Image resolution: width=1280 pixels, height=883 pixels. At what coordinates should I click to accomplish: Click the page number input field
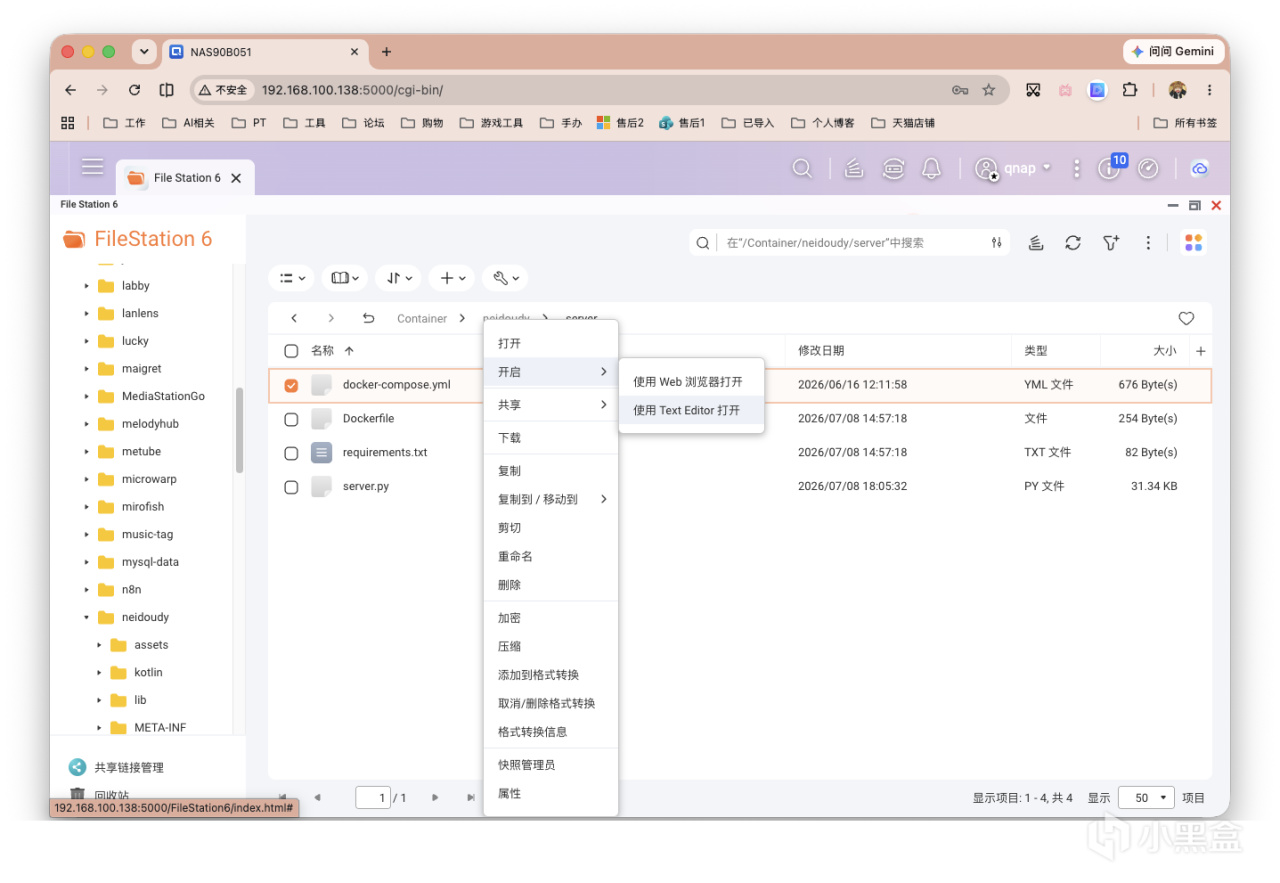point(372,797)
